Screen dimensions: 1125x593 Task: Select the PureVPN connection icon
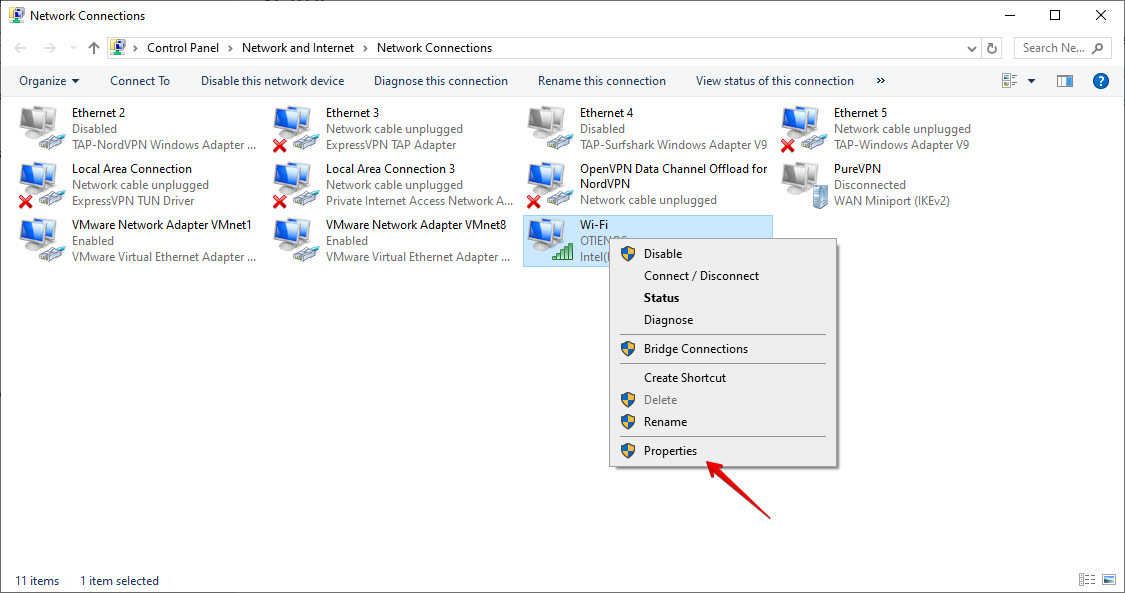(x=805, y=184)
